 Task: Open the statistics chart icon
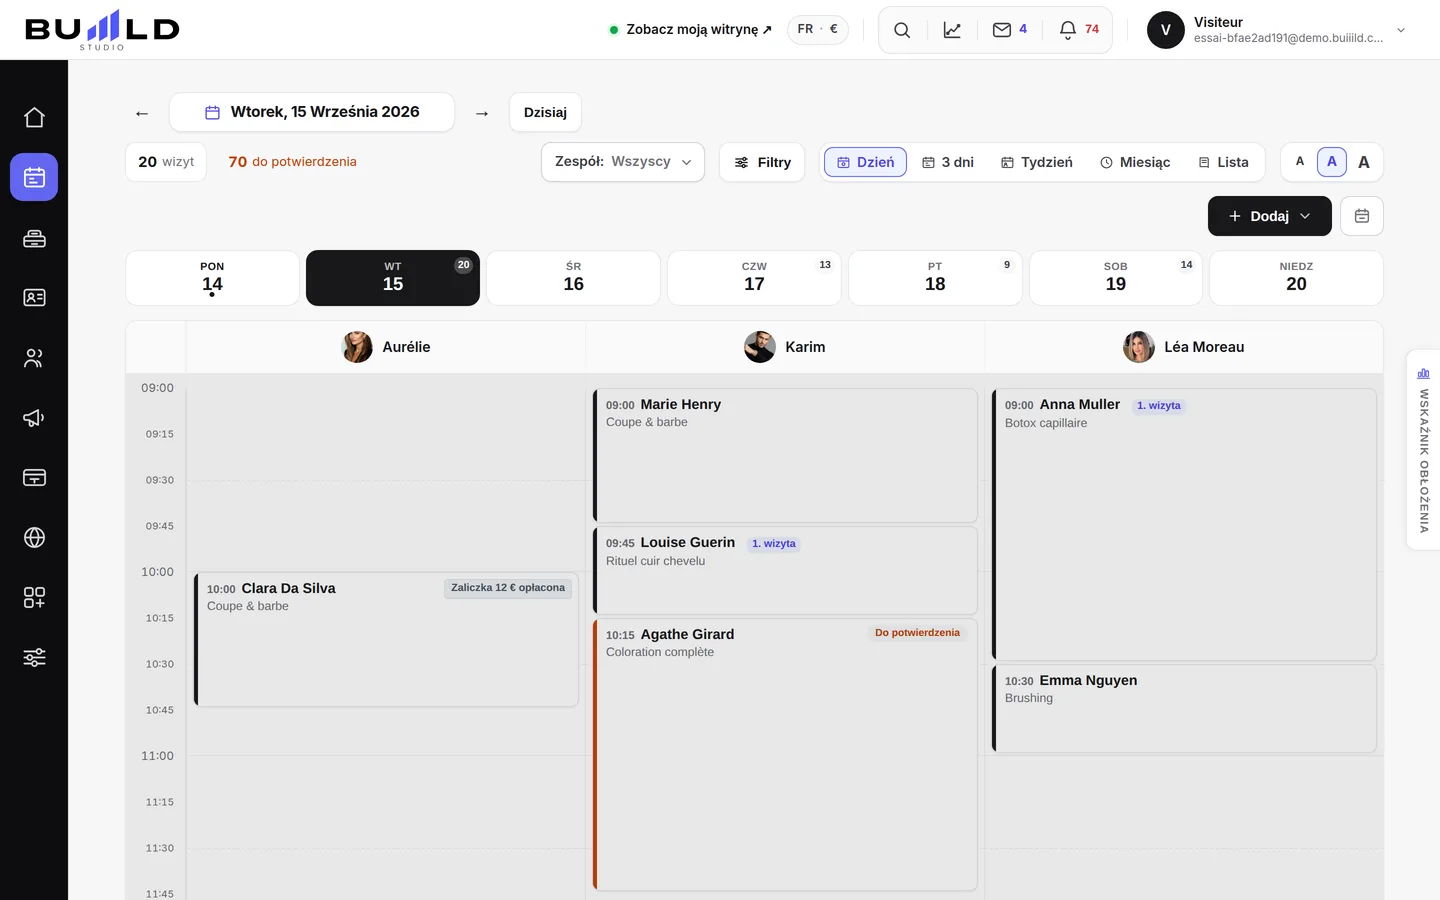click(x=952, y=30)
